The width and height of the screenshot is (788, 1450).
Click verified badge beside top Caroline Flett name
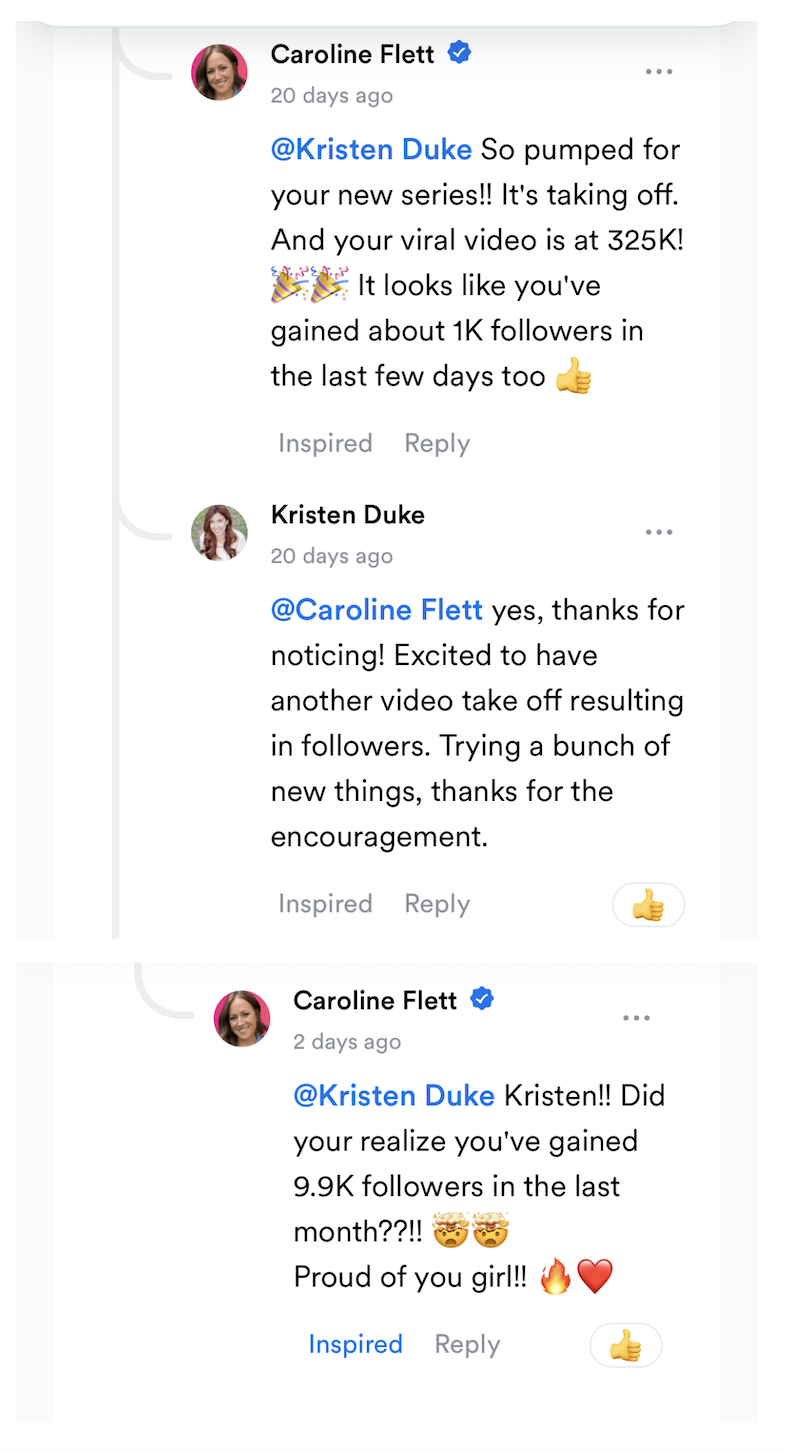coord(459,53)
